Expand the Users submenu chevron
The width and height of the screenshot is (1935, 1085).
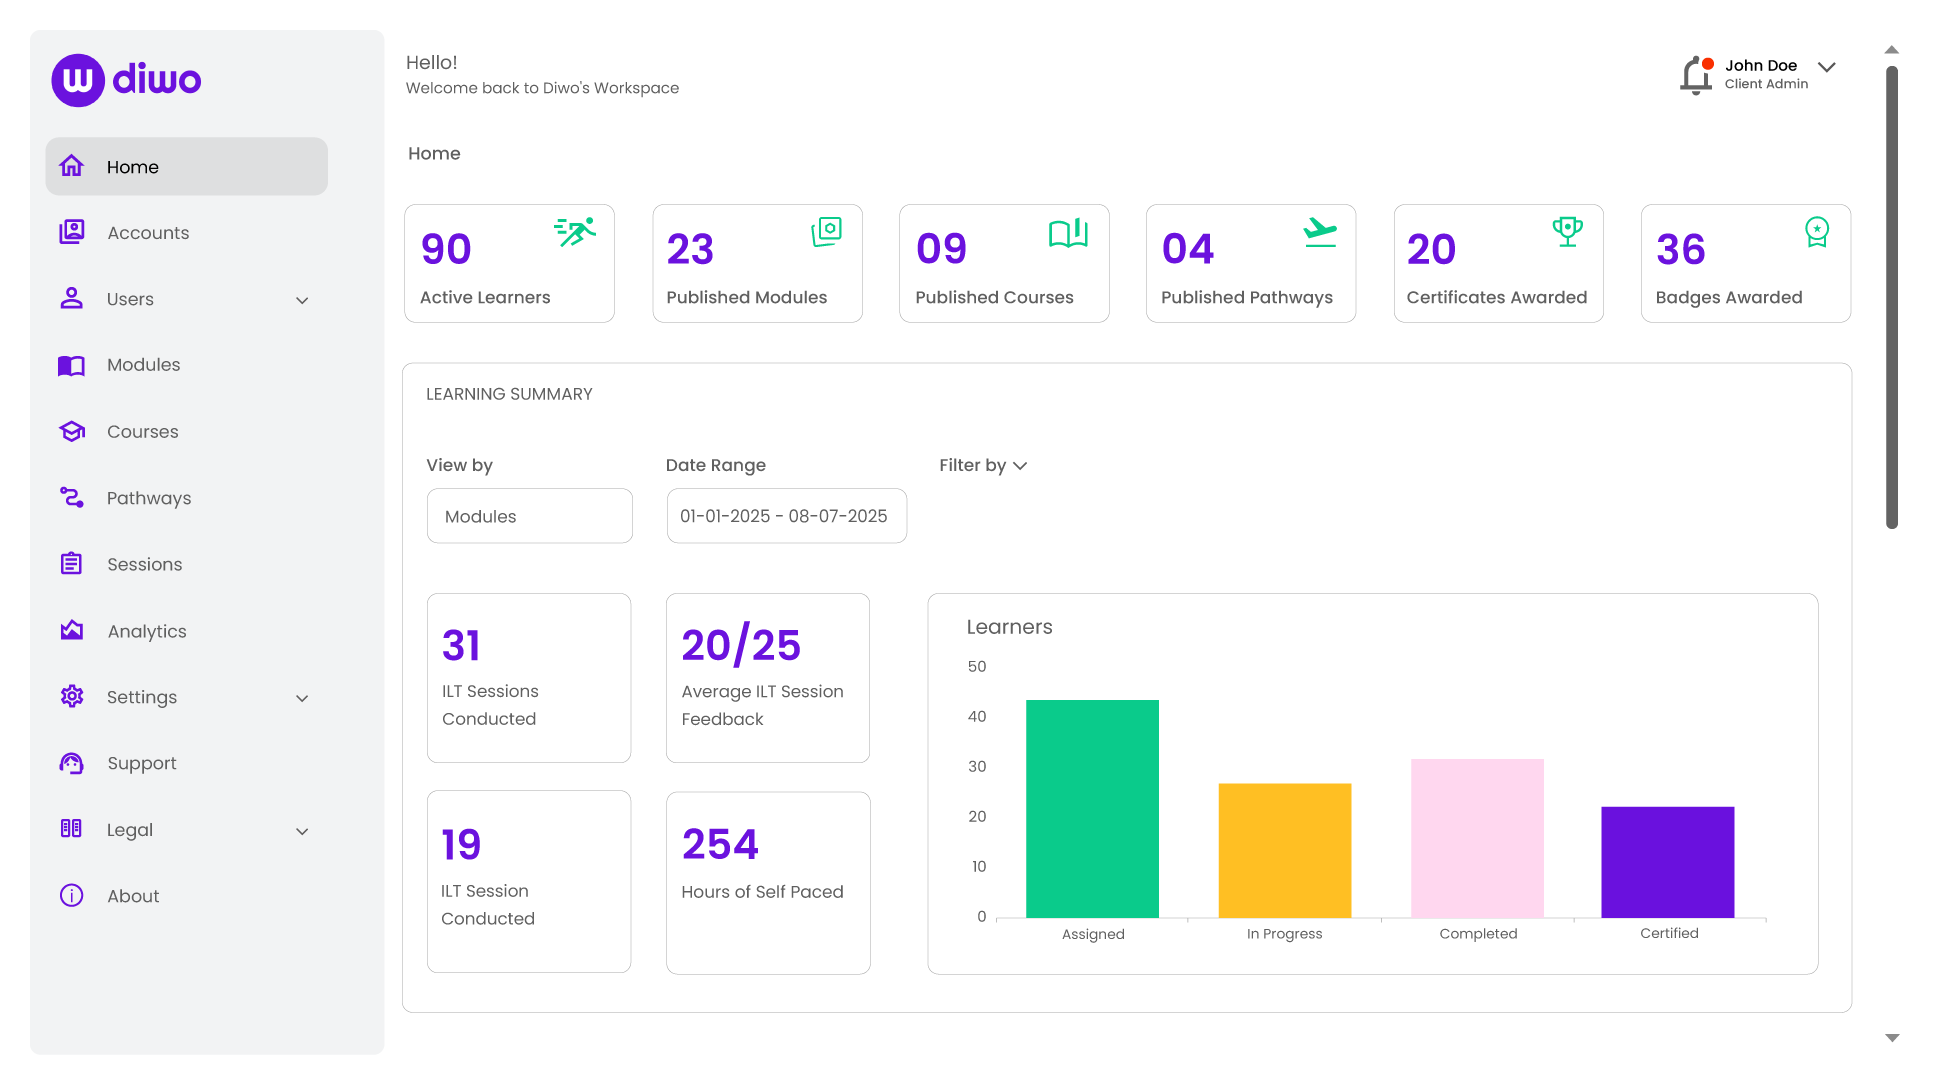point(302,300)
